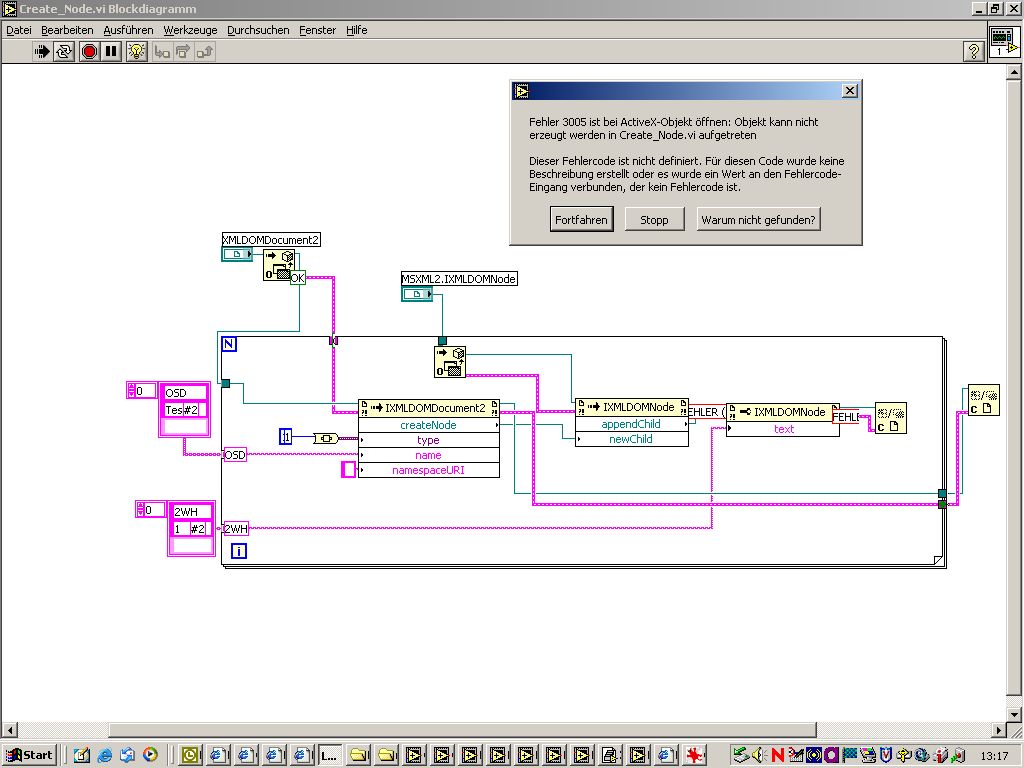1024x768 pixels.
Task: Click the Stopp button in error dialog
Action: [x=654, y=220]
